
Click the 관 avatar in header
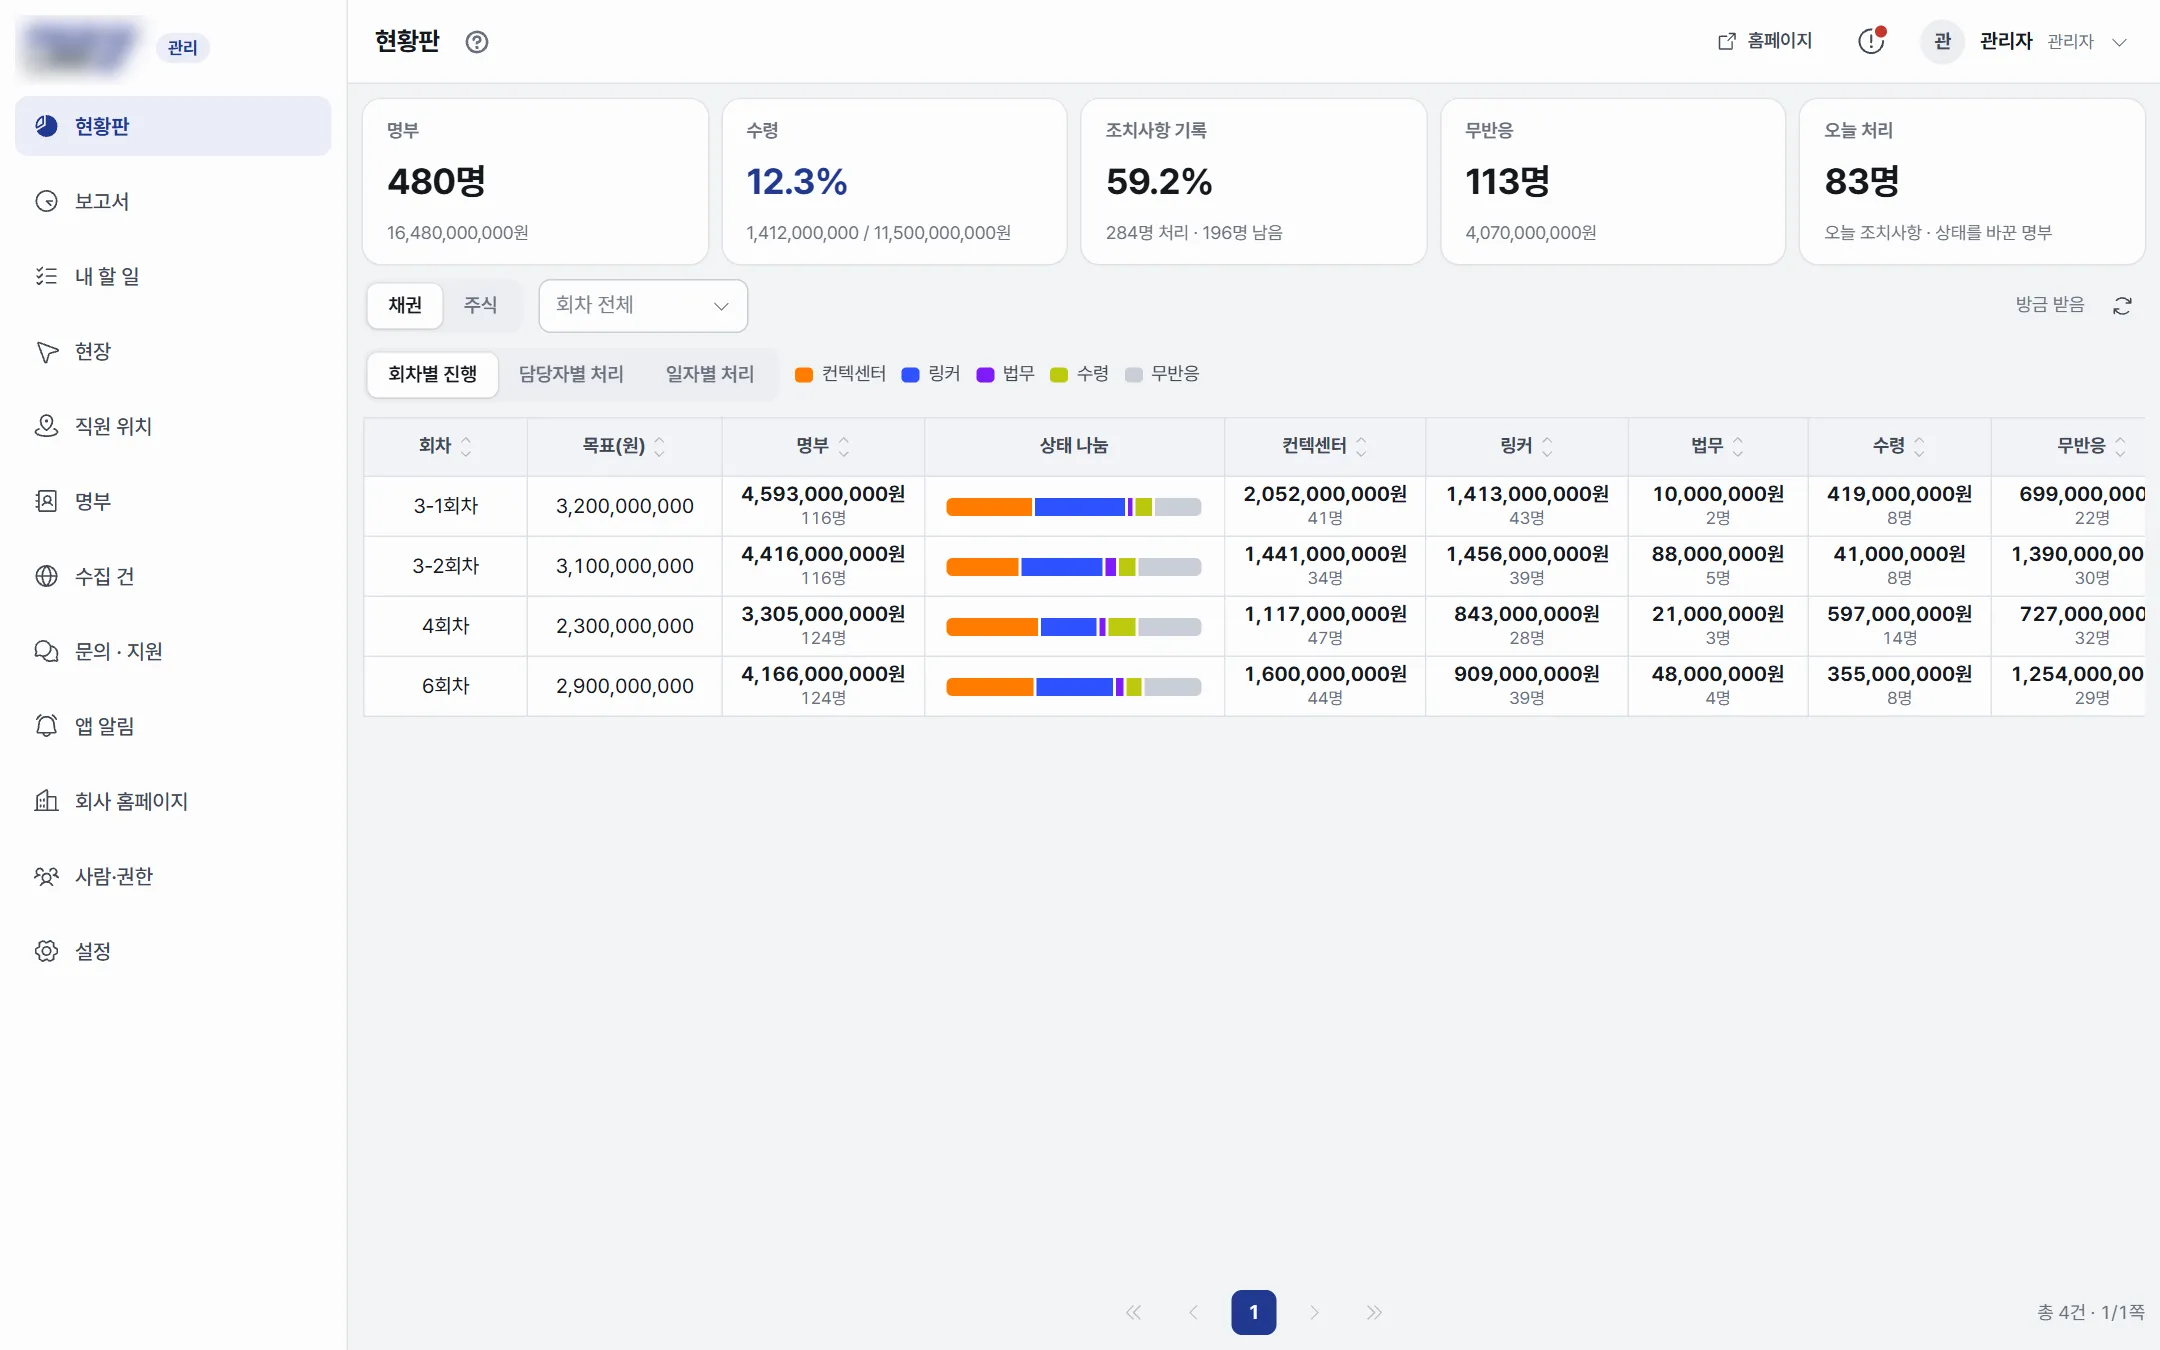click(1942, 41)
